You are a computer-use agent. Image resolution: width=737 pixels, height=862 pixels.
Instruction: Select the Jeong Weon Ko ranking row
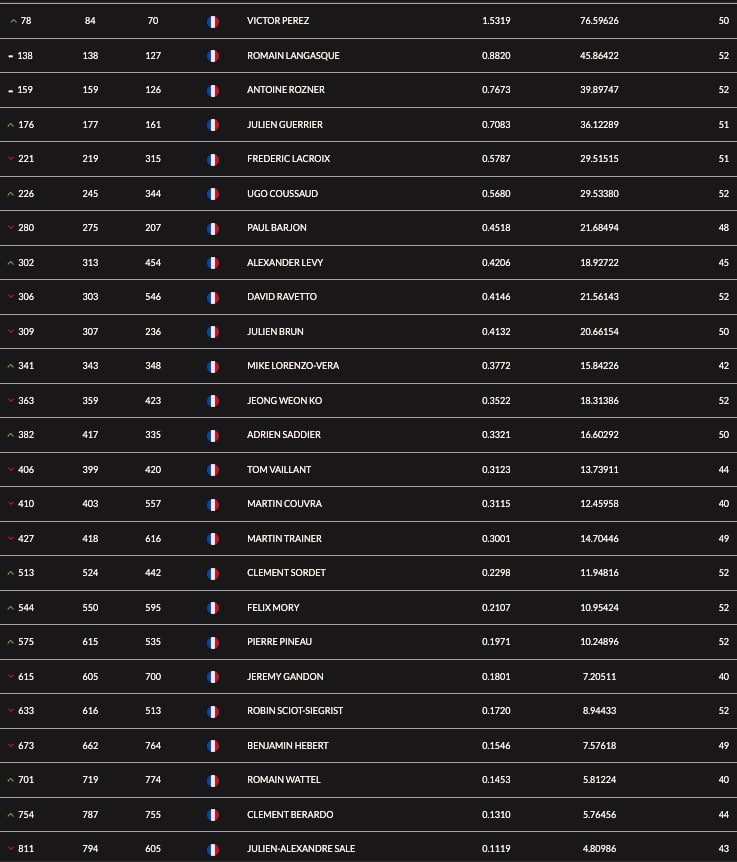pos(368,401)
